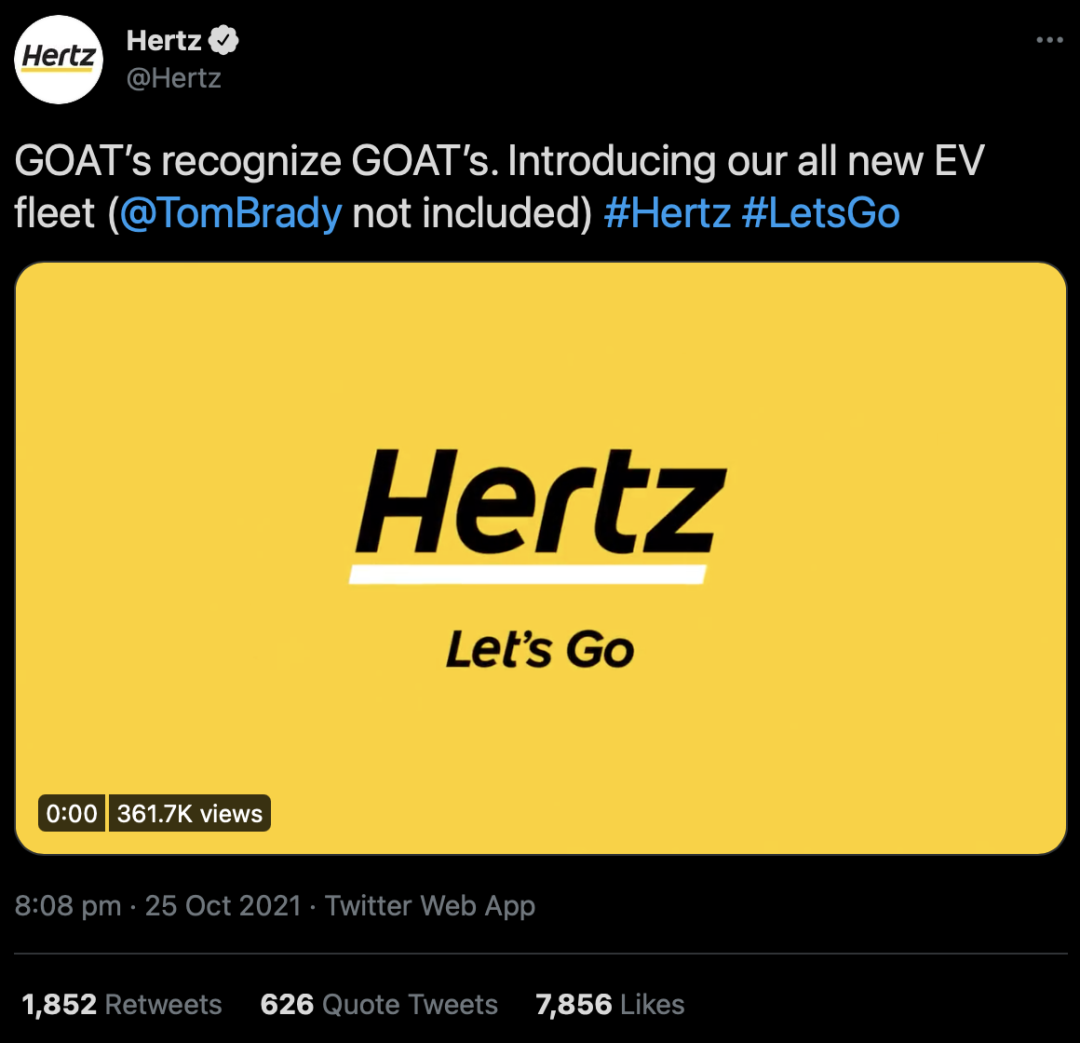Open the Twitter Web App source link
This screenshot has height=1043, width=1080.
click(430, 905)
